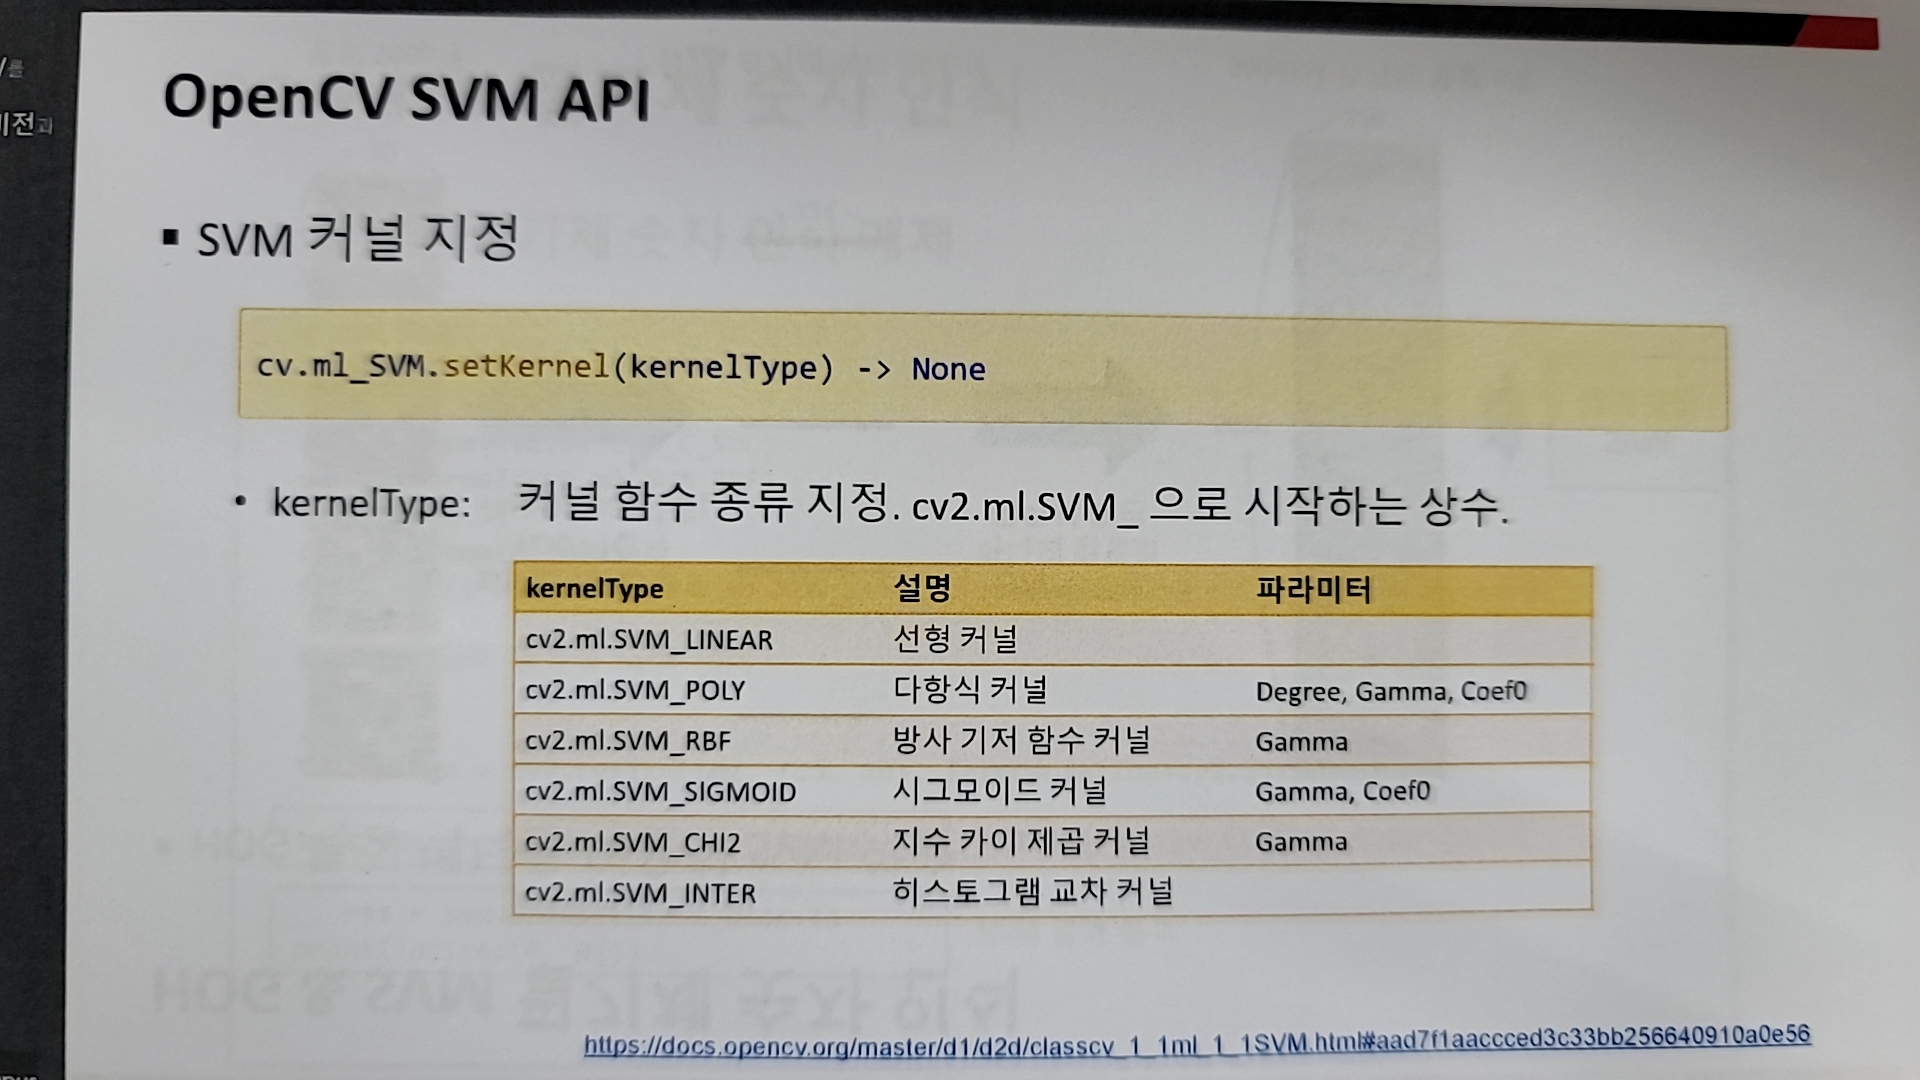Viewport: 1920px width, 1080px height.
Task: Click the Degree, Gamma, Coef0 parameter cell
Action: tap(1391, 691)
